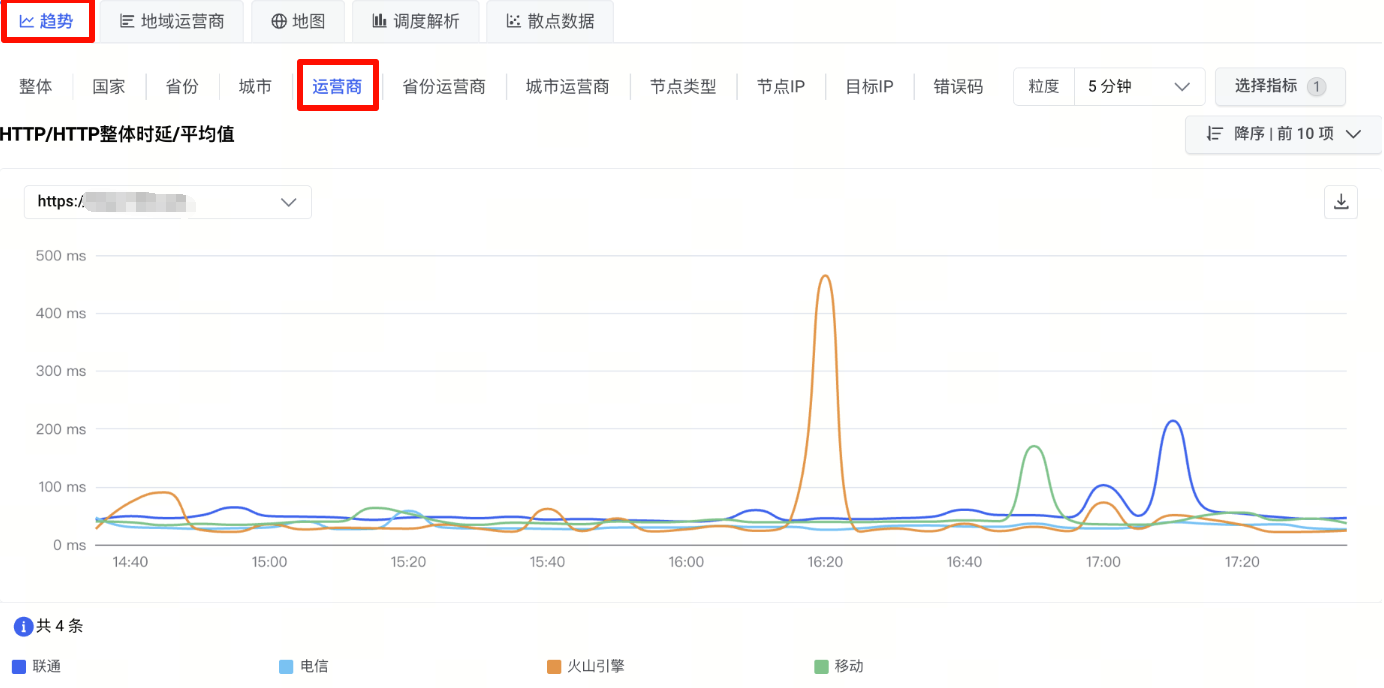Select the 错误码 dimension
The image size is (1384, 688).
(958, 87)
